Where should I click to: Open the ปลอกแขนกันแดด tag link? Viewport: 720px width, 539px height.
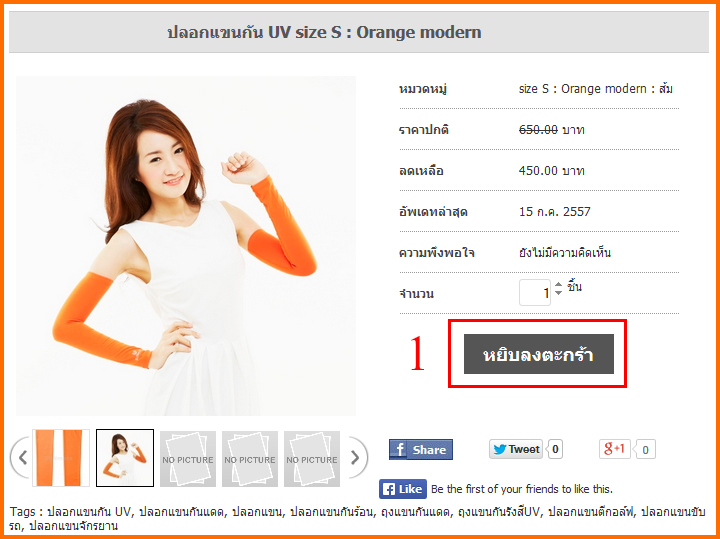click(x=181, y=511)
